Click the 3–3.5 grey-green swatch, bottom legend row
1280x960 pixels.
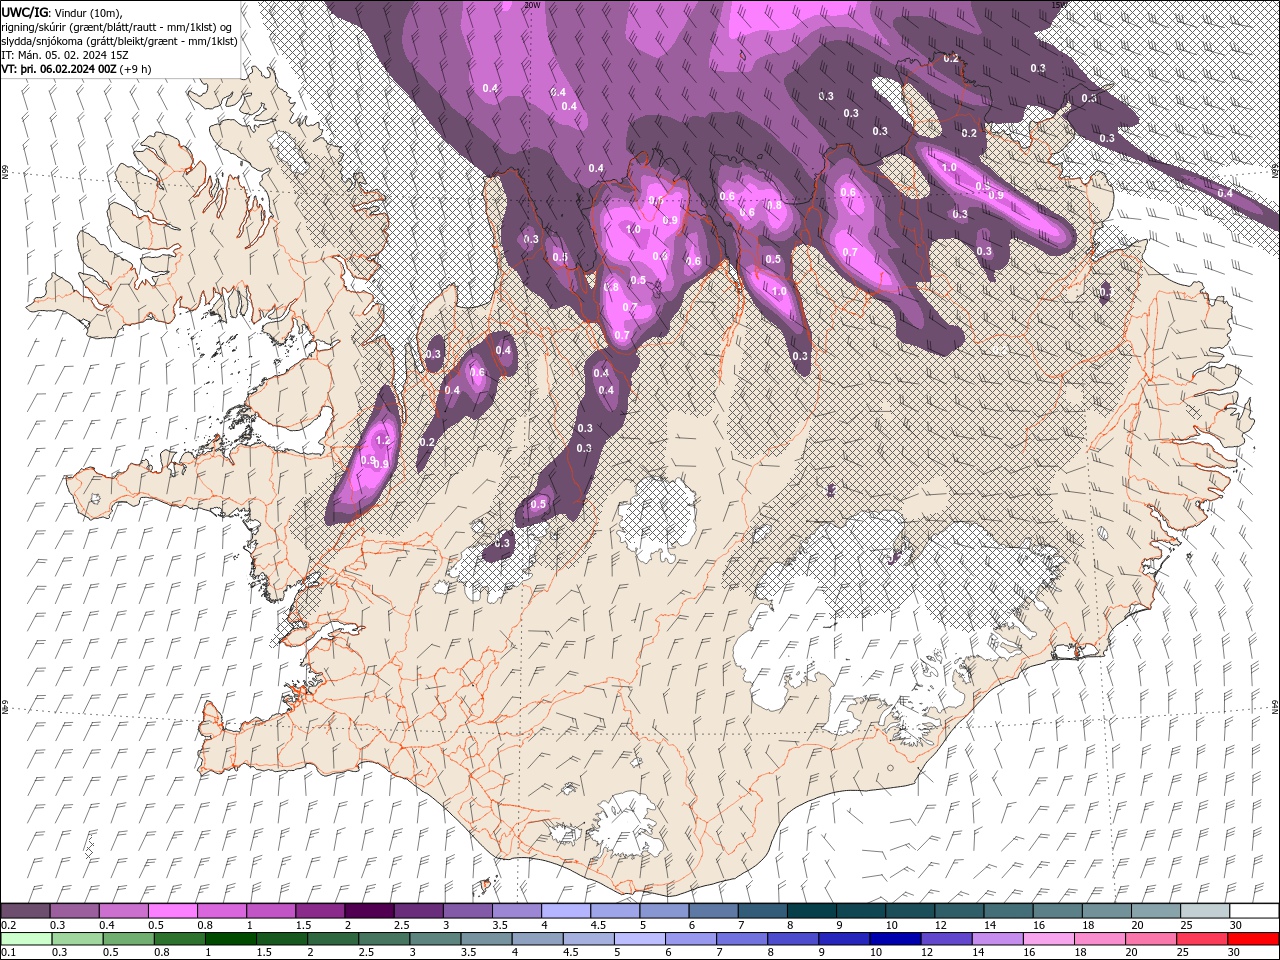click(435, 939)
